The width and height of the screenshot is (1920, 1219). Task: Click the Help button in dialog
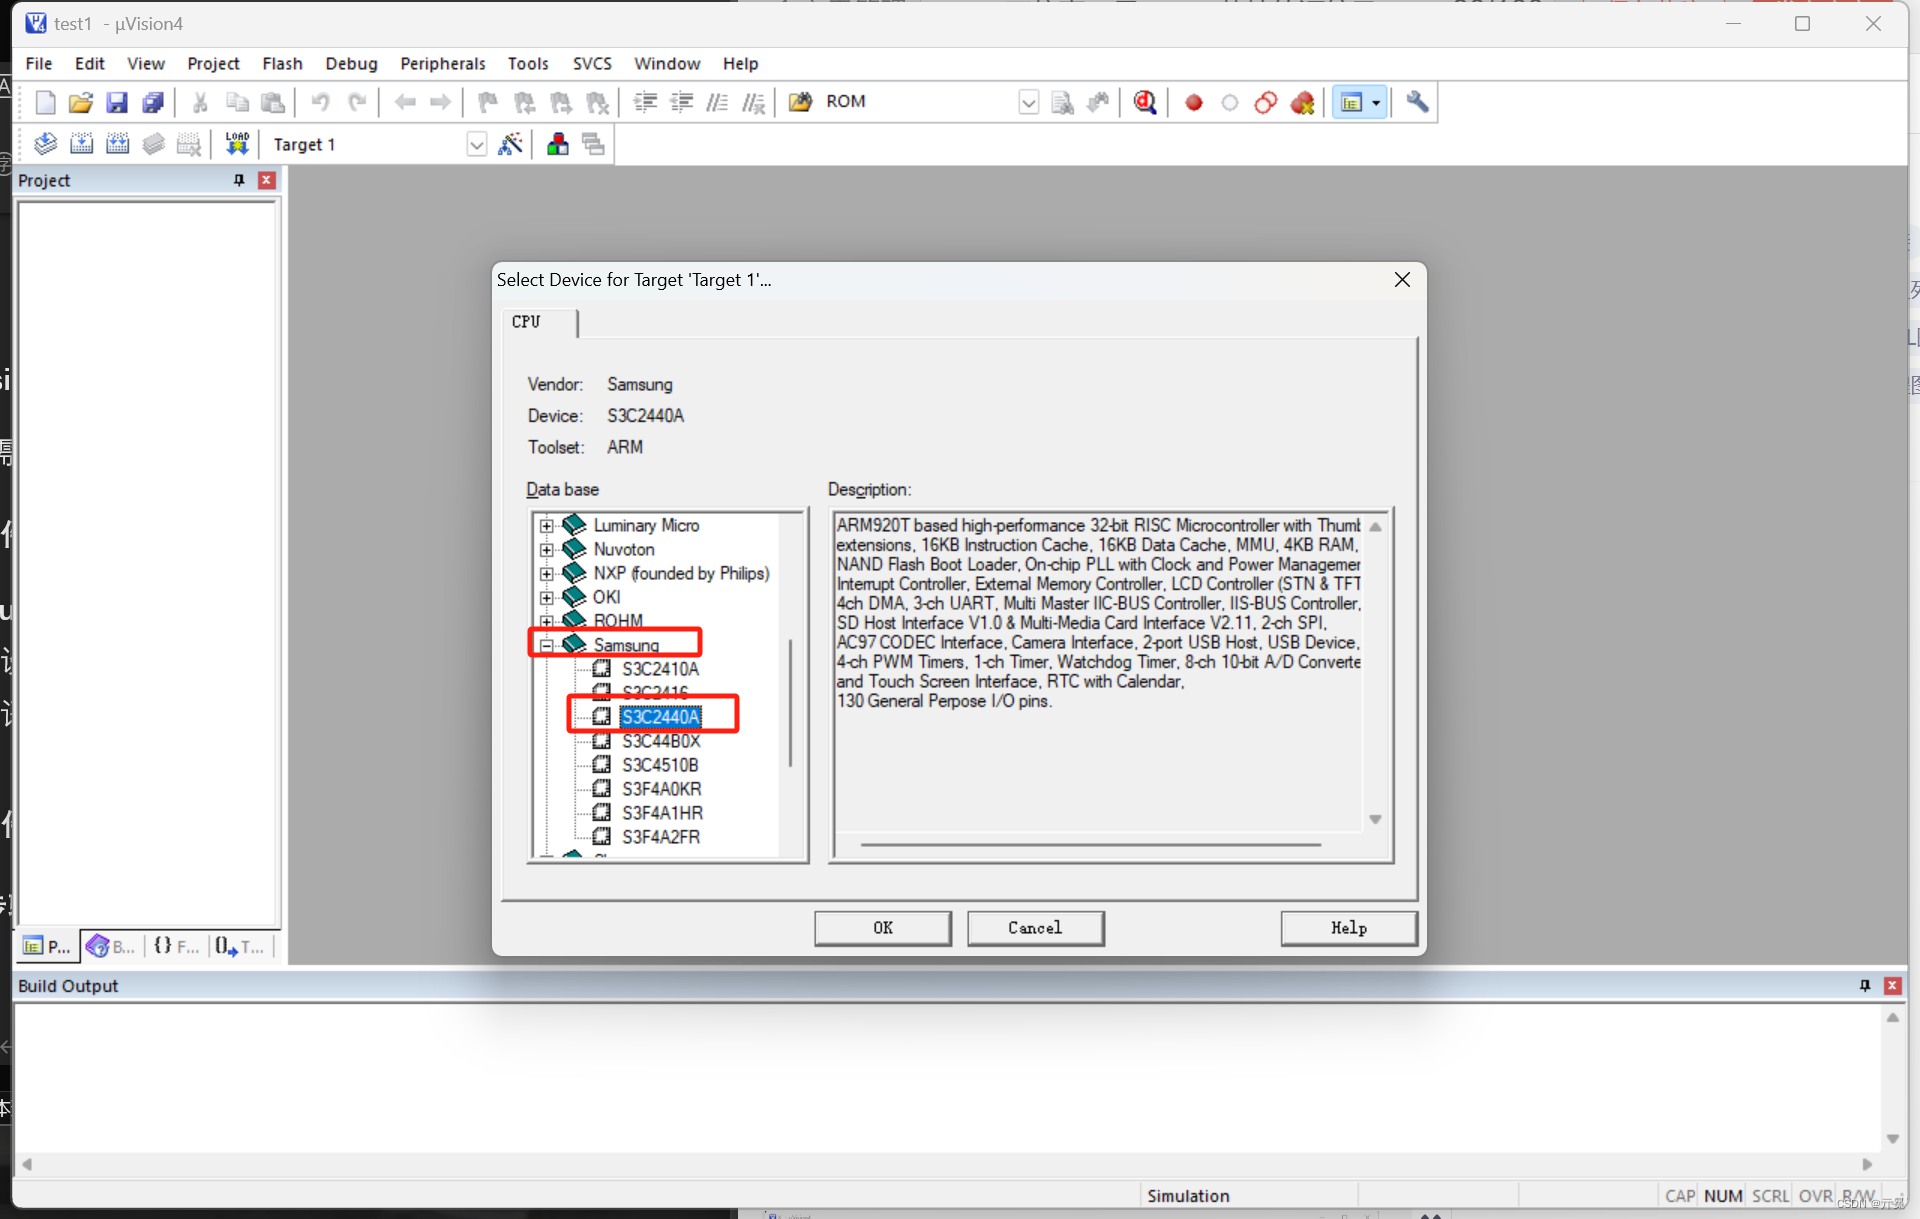1348,928
